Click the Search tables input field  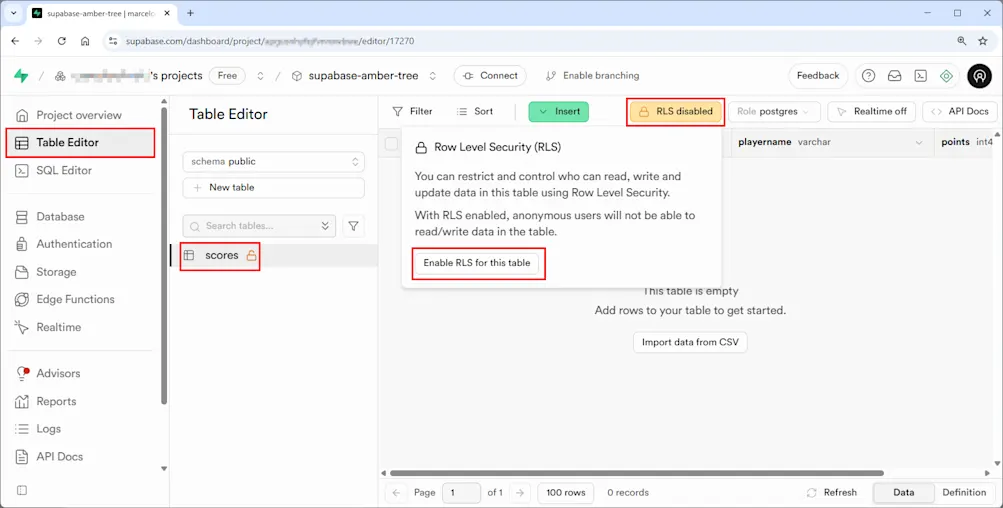click(x=259, y=226)
